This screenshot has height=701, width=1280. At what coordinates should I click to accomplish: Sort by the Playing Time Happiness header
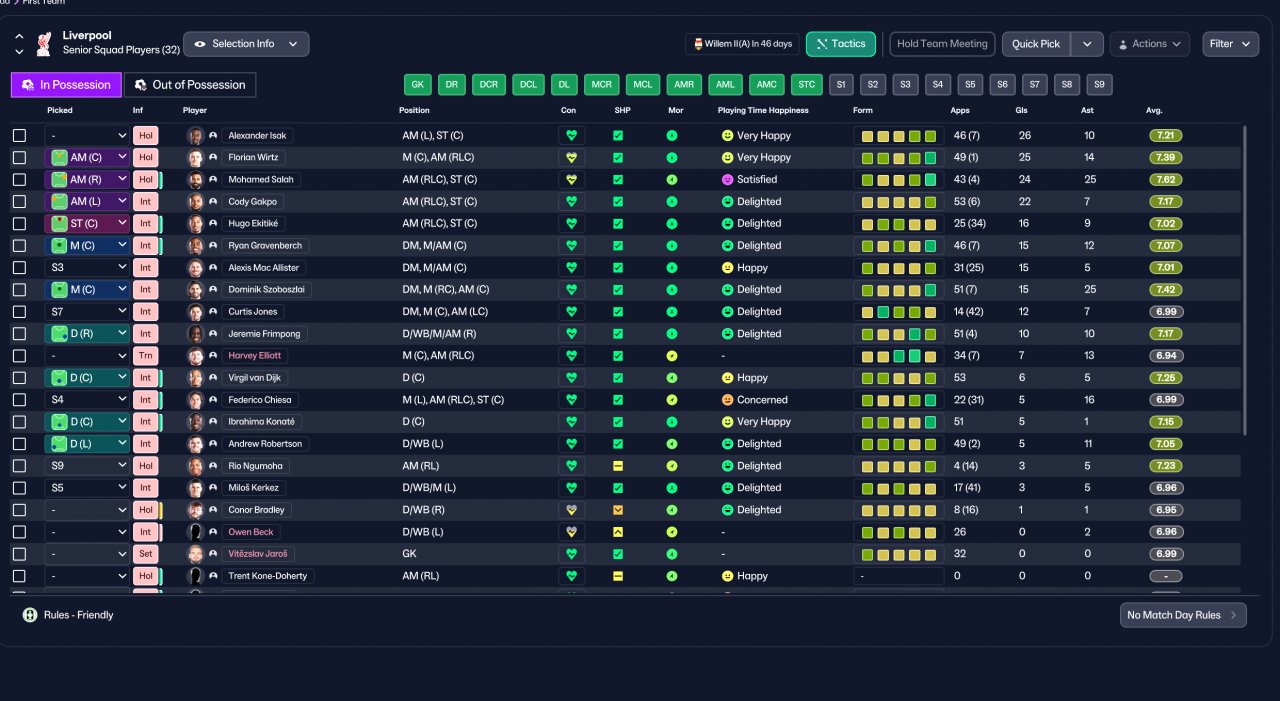pyautogui.click(x=763, y=110)
